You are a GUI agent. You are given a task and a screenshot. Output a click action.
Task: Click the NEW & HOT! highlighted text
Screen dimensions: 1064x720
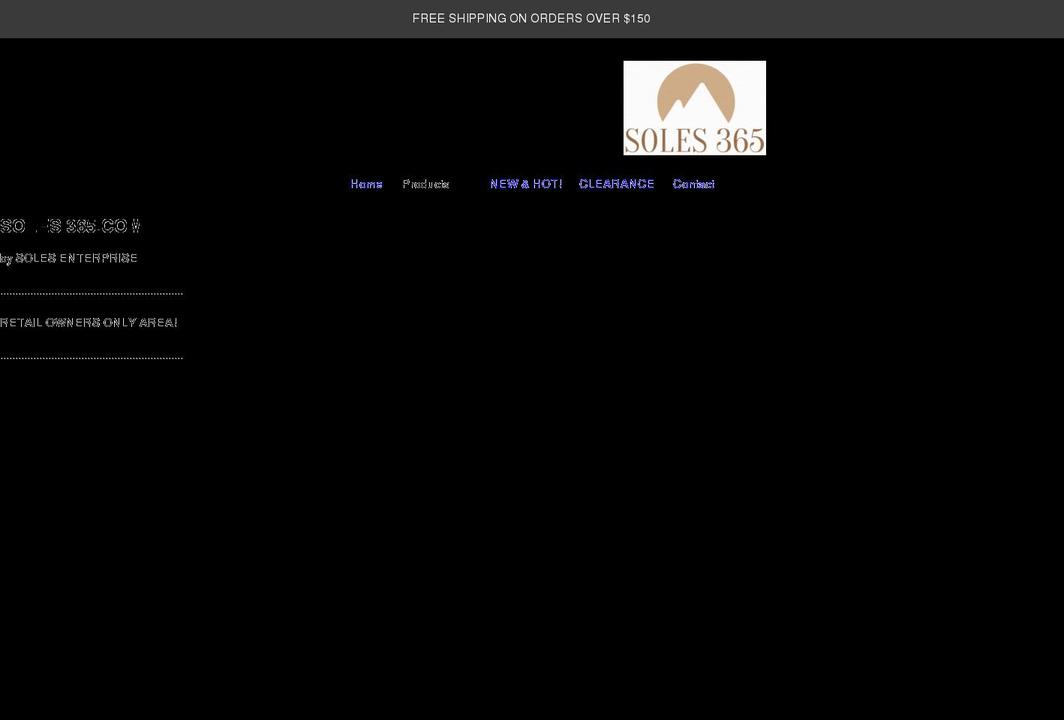coord(526,183)
